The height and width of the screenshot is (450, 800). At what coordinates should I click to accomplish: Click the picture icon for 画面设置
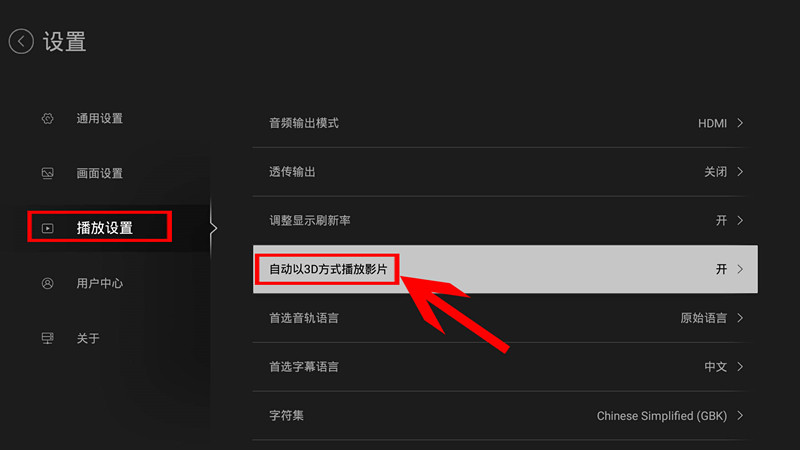pos(47,173)
